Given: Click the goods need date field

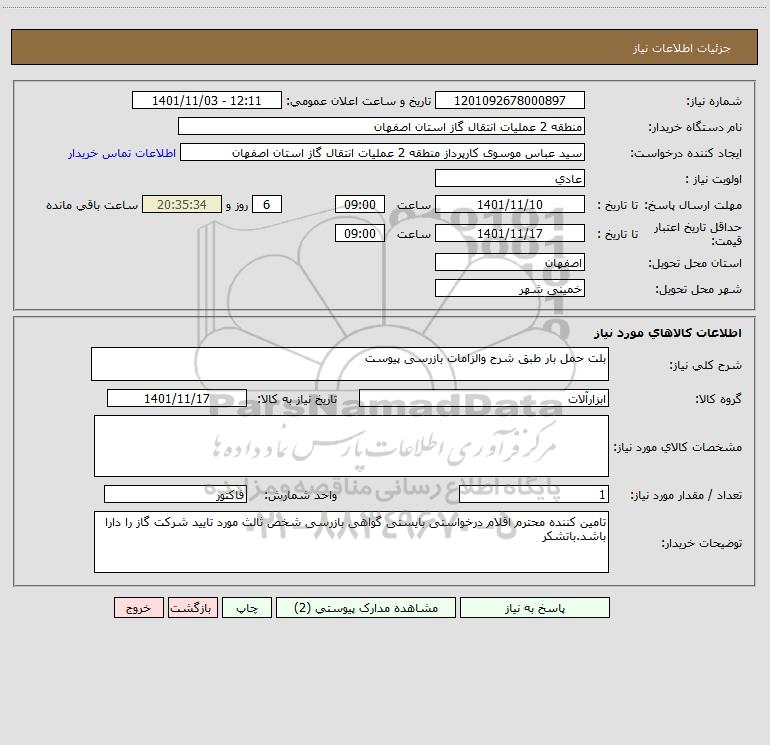Looking at the screenshot, I should pos(177,398).
